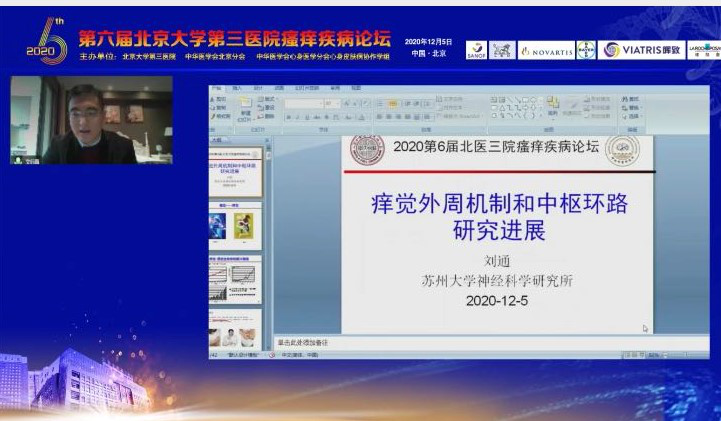Click the Copy (复制) button

tap(218, 108)
